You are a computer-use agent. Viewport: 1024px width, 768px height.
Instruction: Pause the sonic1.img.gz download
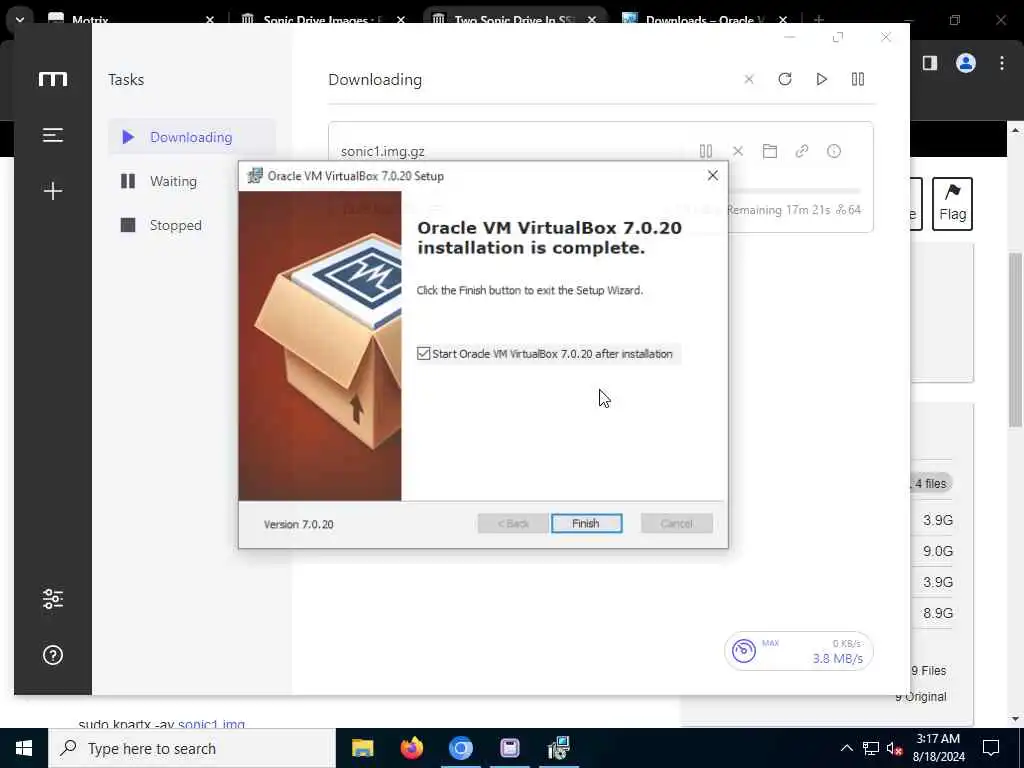[x=706, y=152]
